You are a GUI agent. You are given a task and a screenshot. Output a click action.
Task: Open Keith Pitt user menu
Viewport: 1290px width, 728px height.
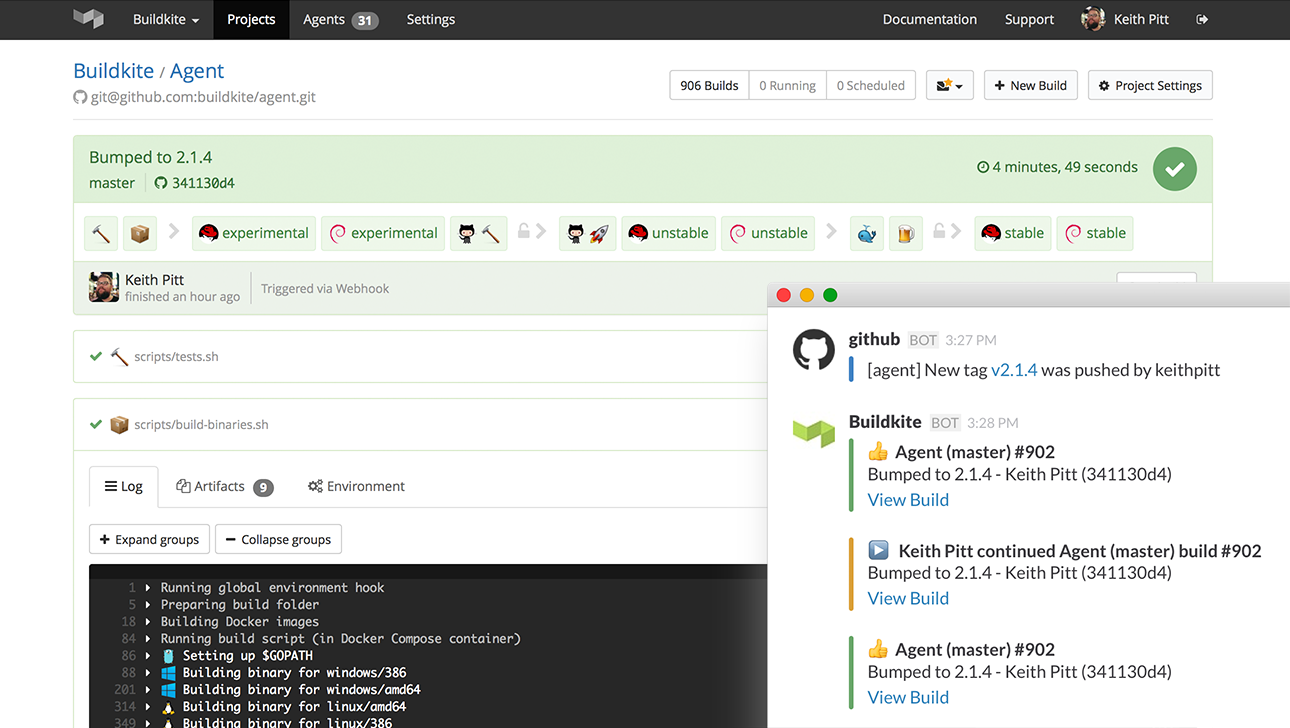click(1125, 19)
